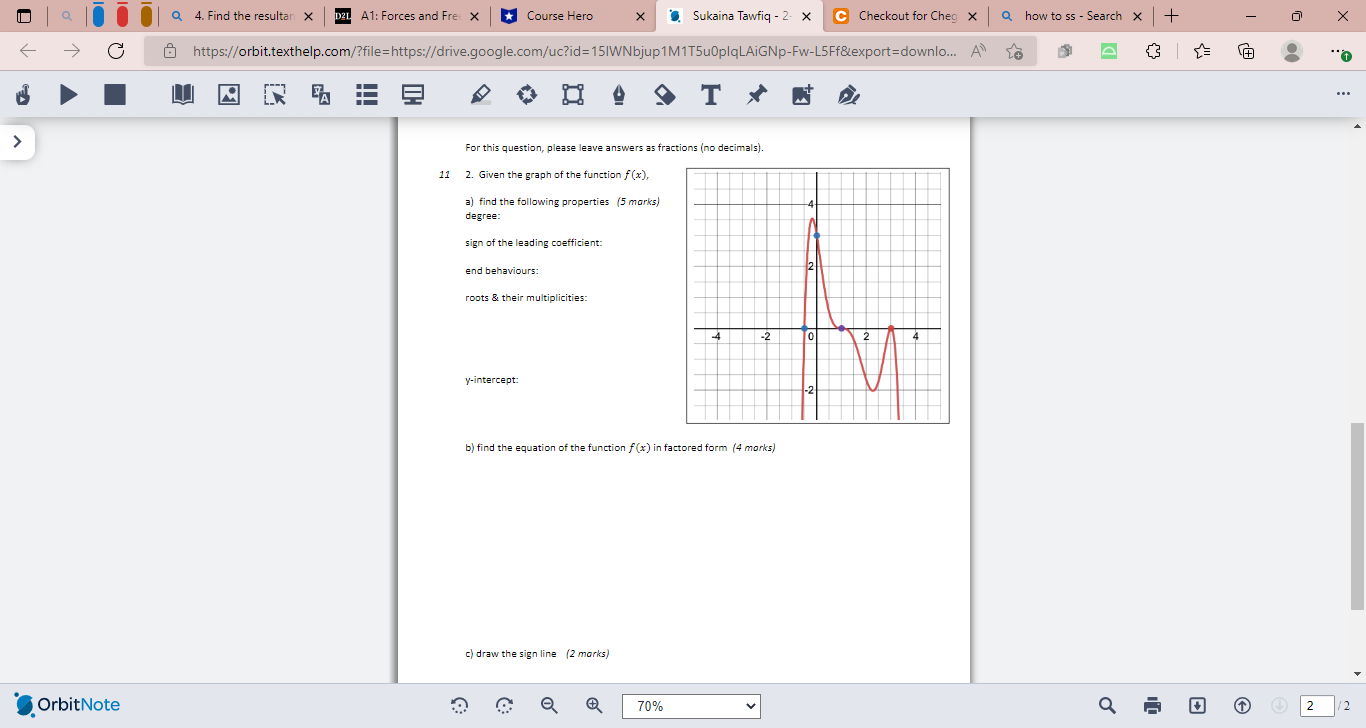The width and height of the screenshot is (1366, 728).
Task: Click the page number input field
Action: 1316,706
